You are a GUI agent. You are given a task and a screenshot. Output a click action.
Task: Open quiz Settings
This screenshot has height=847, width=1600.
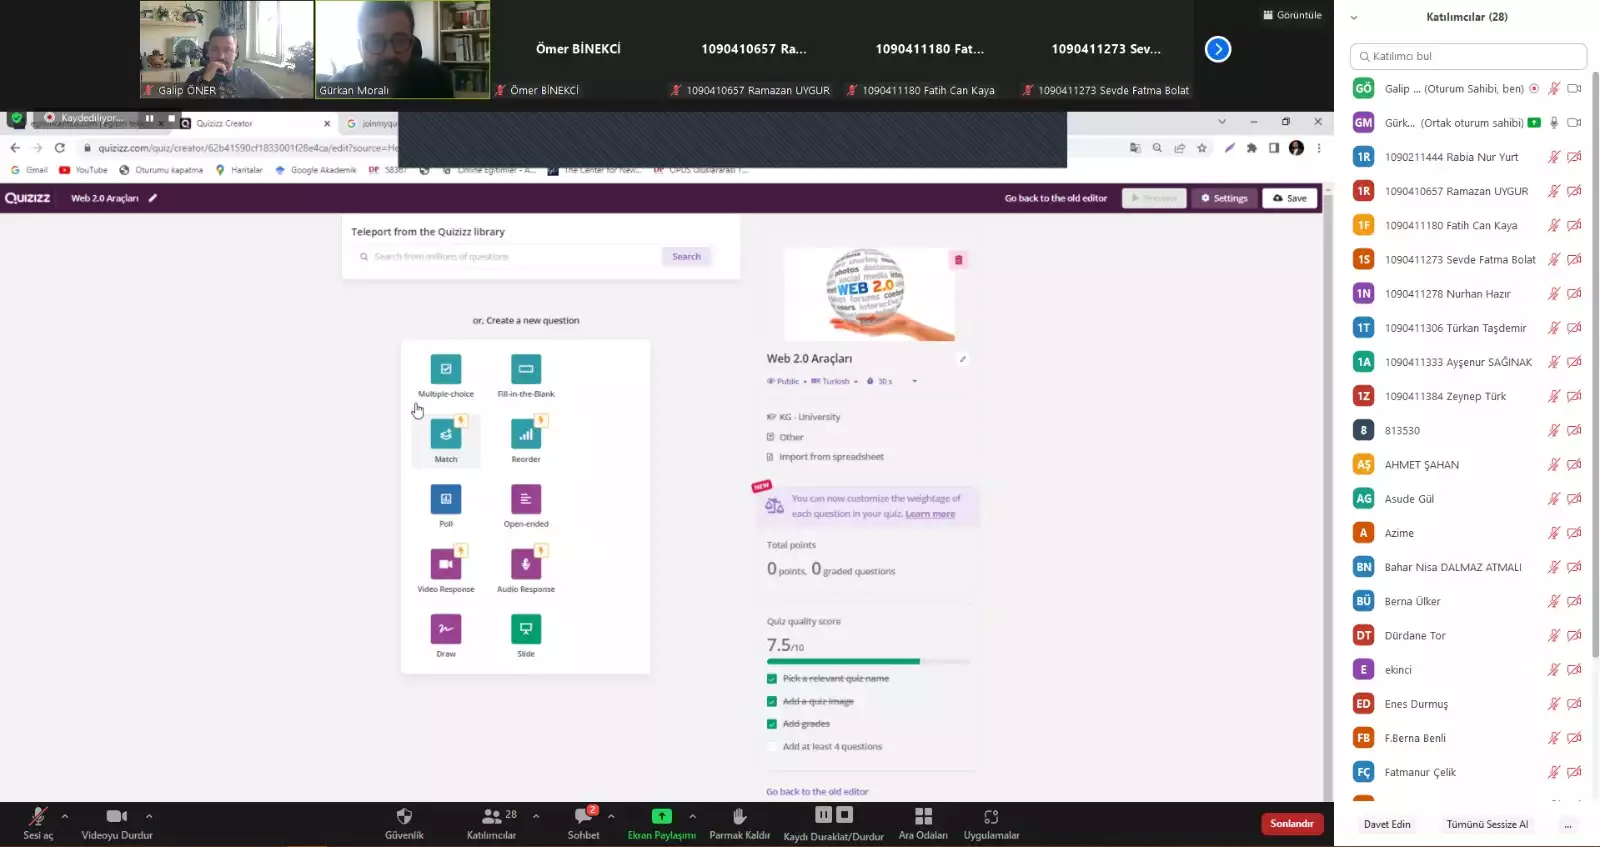pyautogui.click(x=1225, y=198)
